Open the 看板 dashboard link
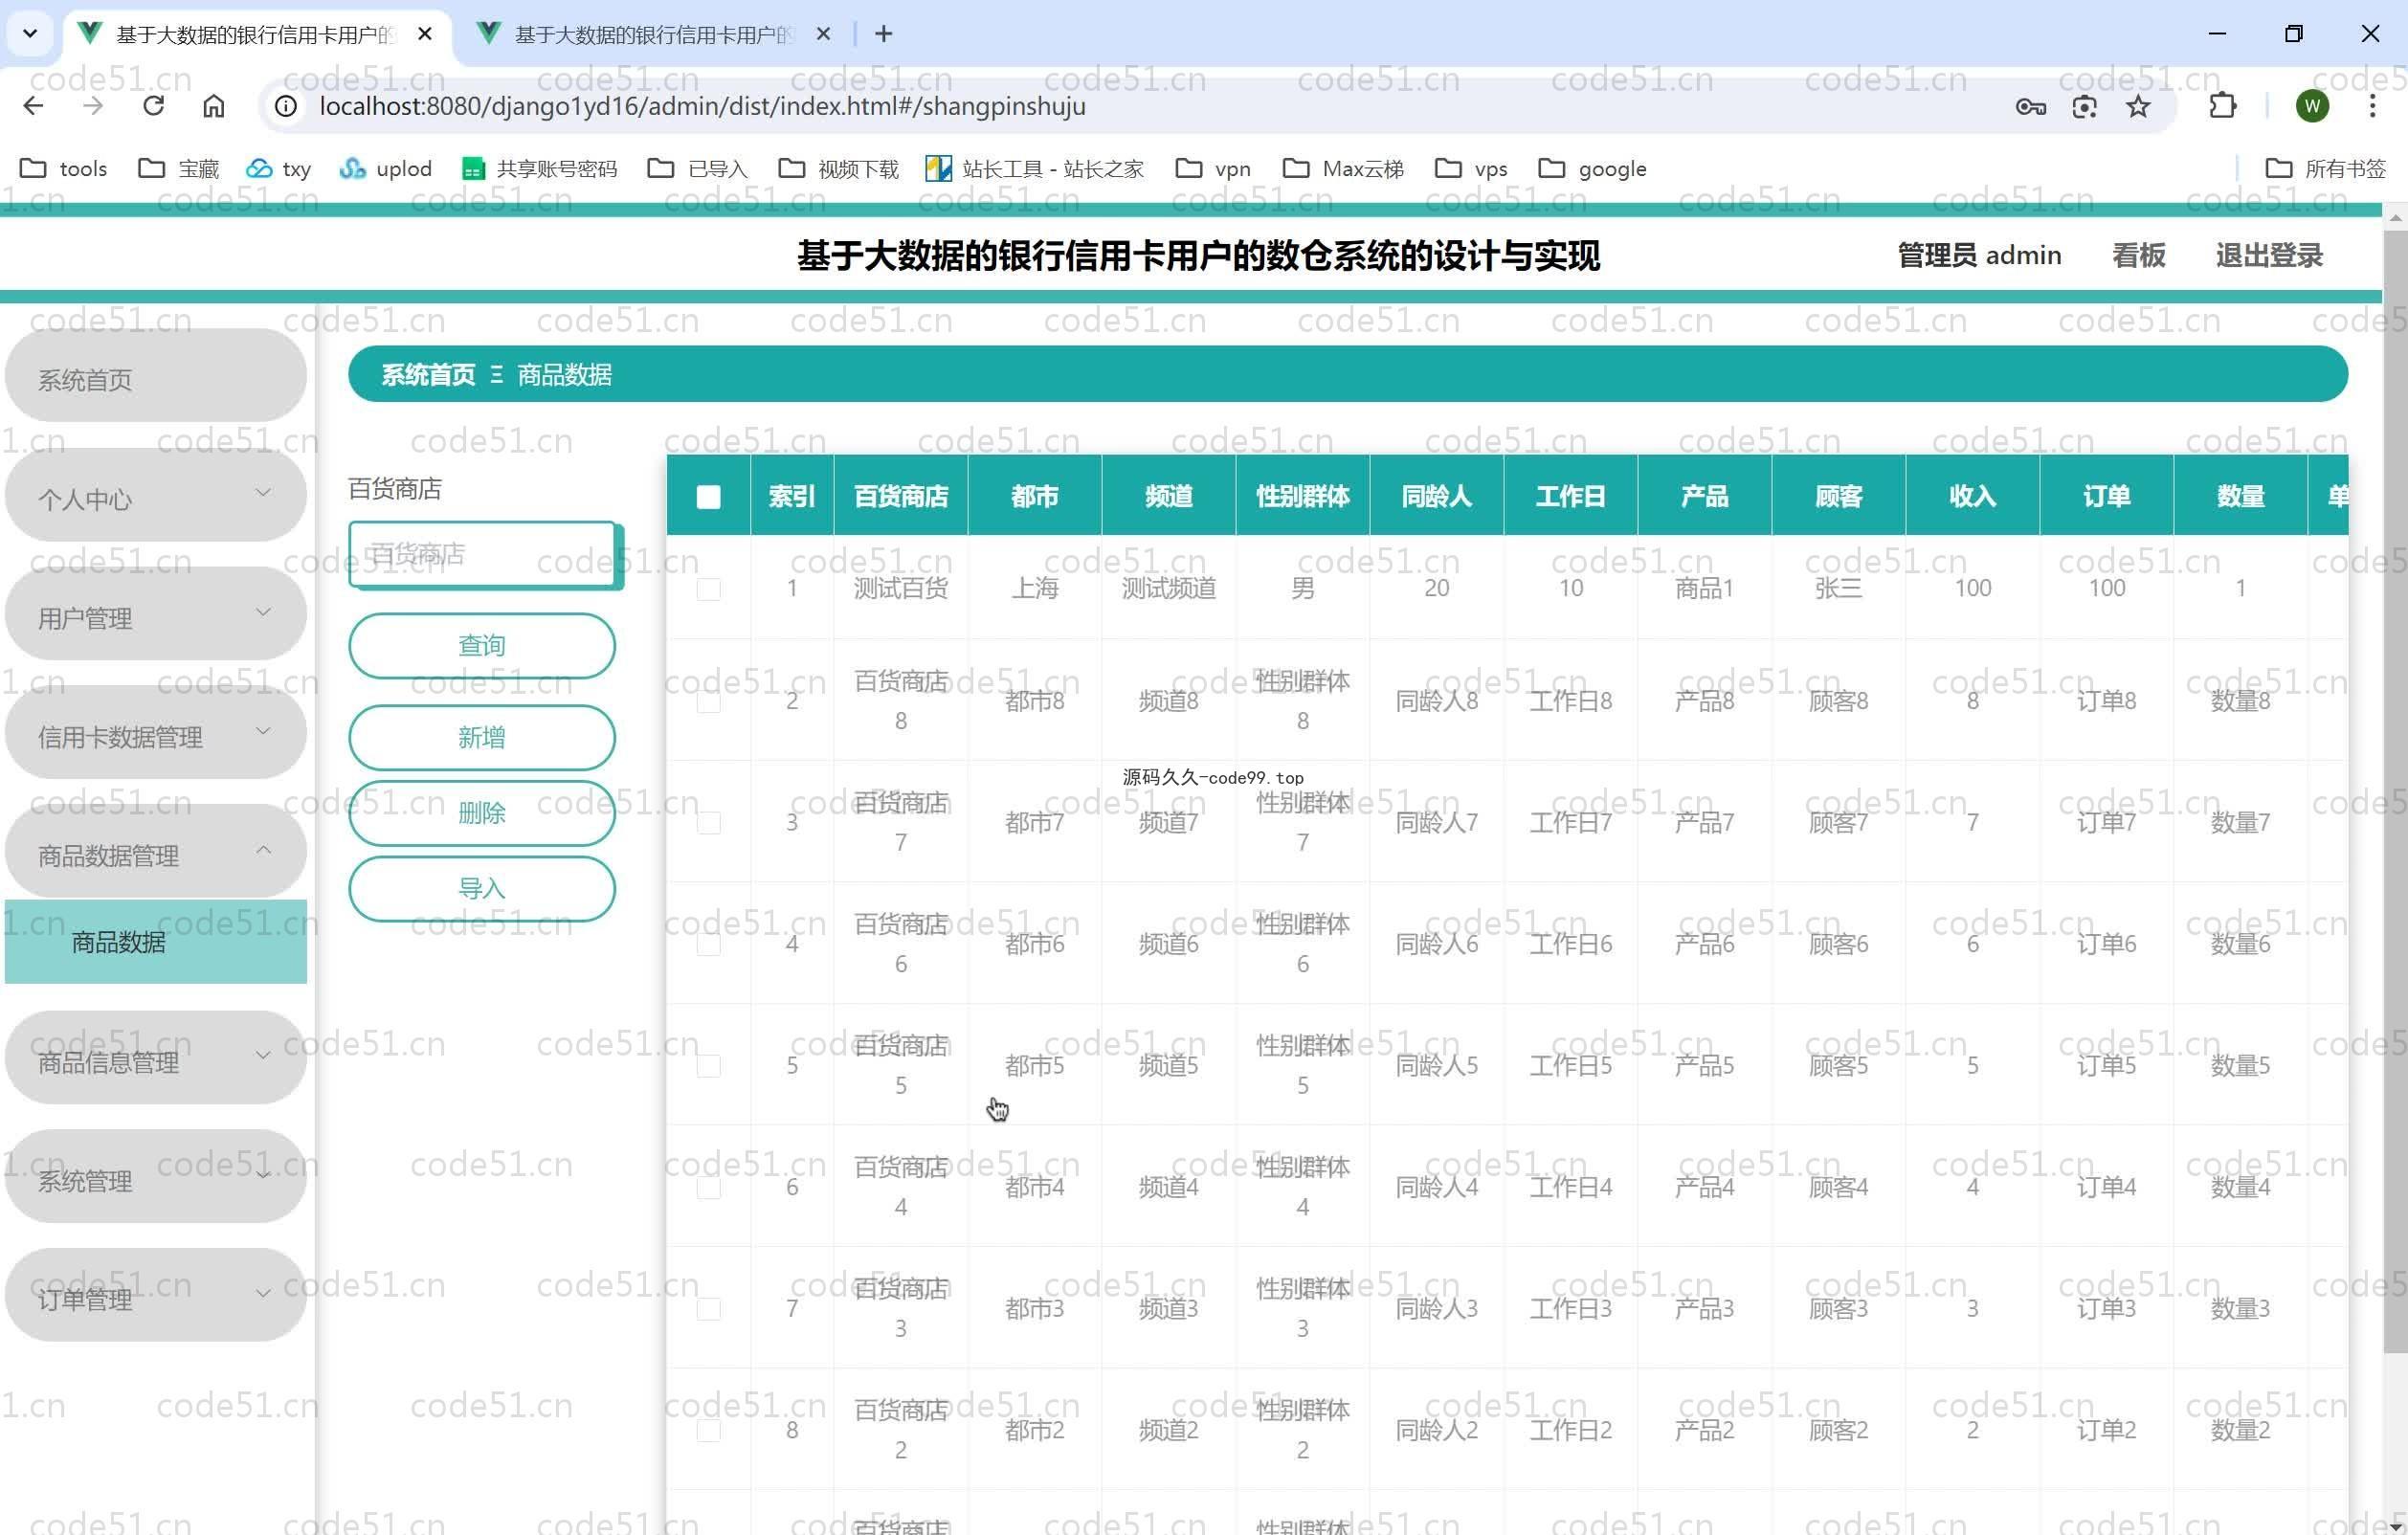Viewport: 2408px width, 1535px height. (2138, 255)
